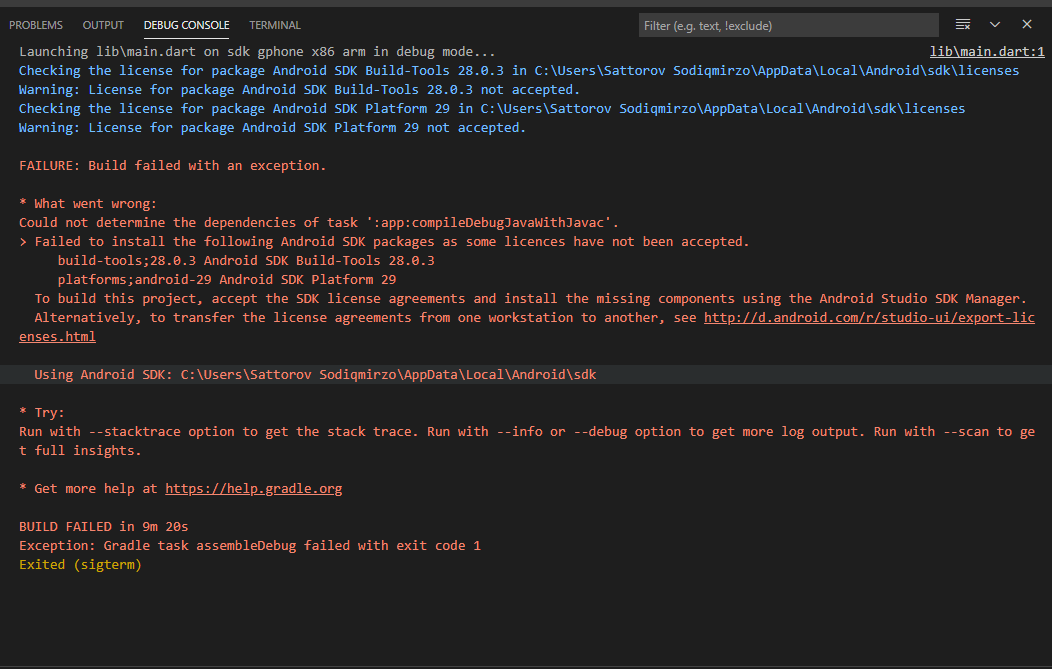Open the https://help.gradle.org link

254,488
